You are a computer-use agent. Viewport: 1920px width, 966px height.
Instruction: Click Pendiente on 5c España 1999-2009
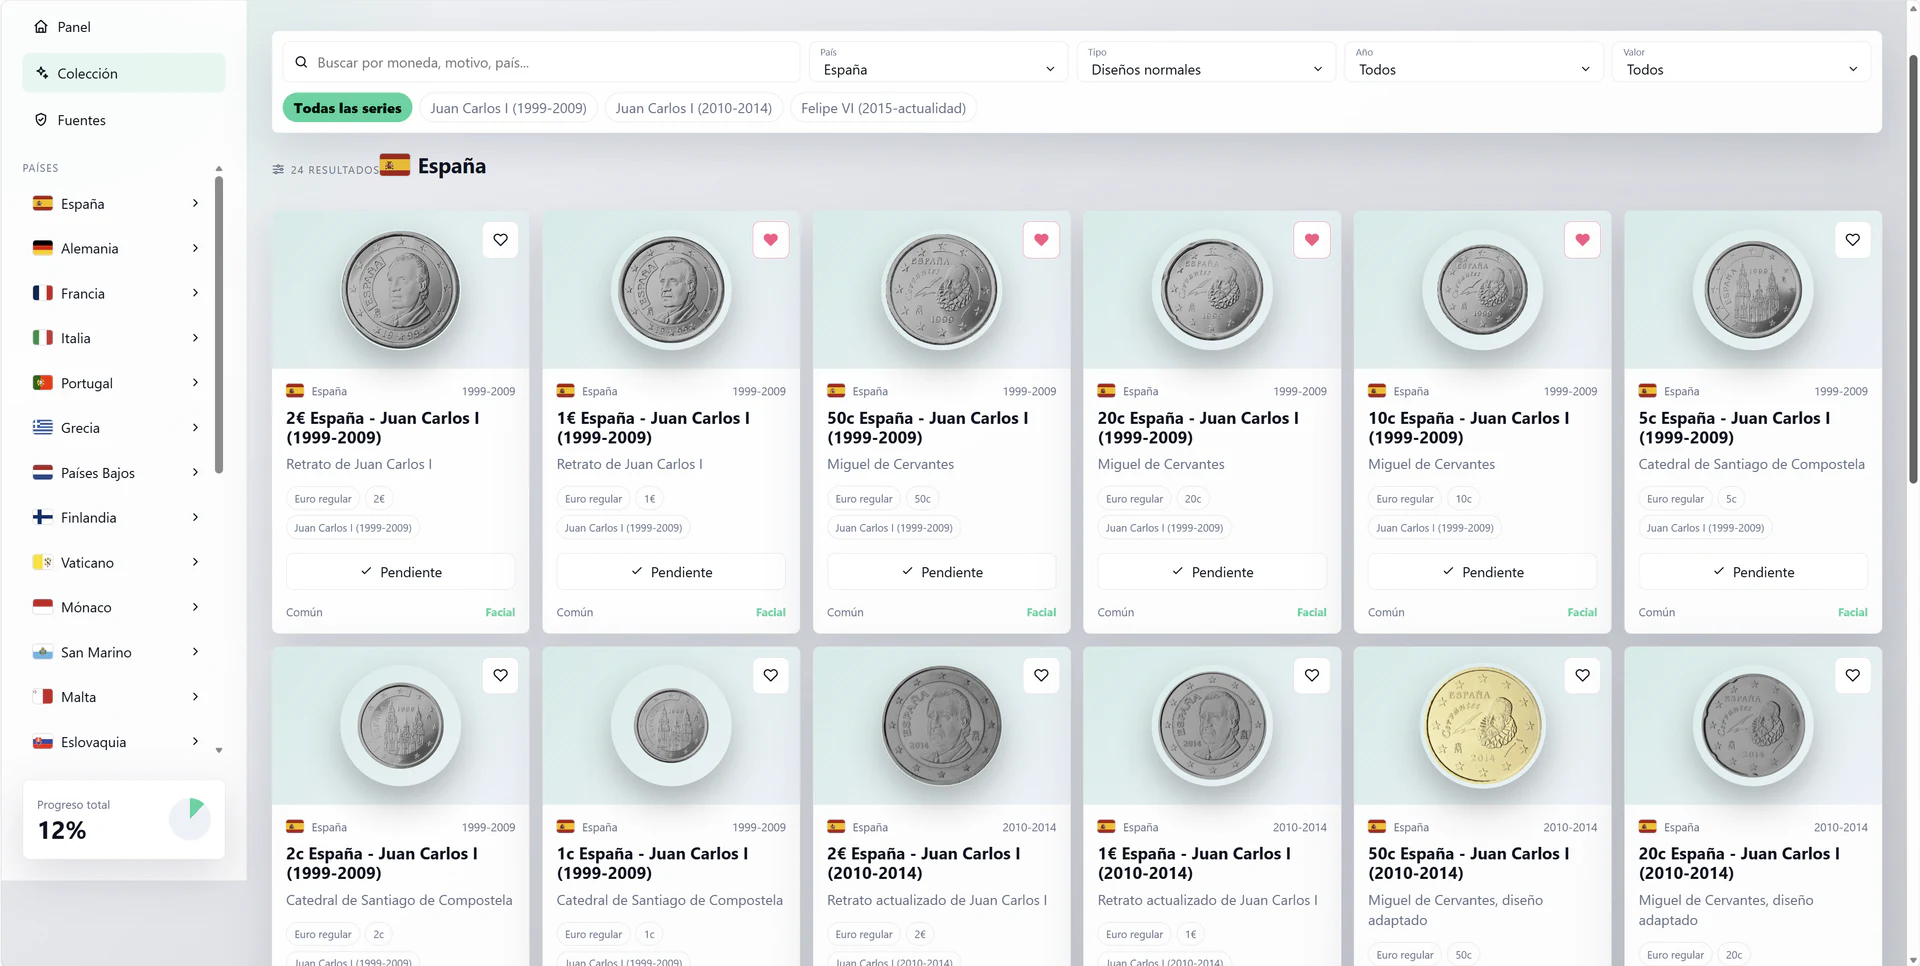click(x=1753, y=572)
